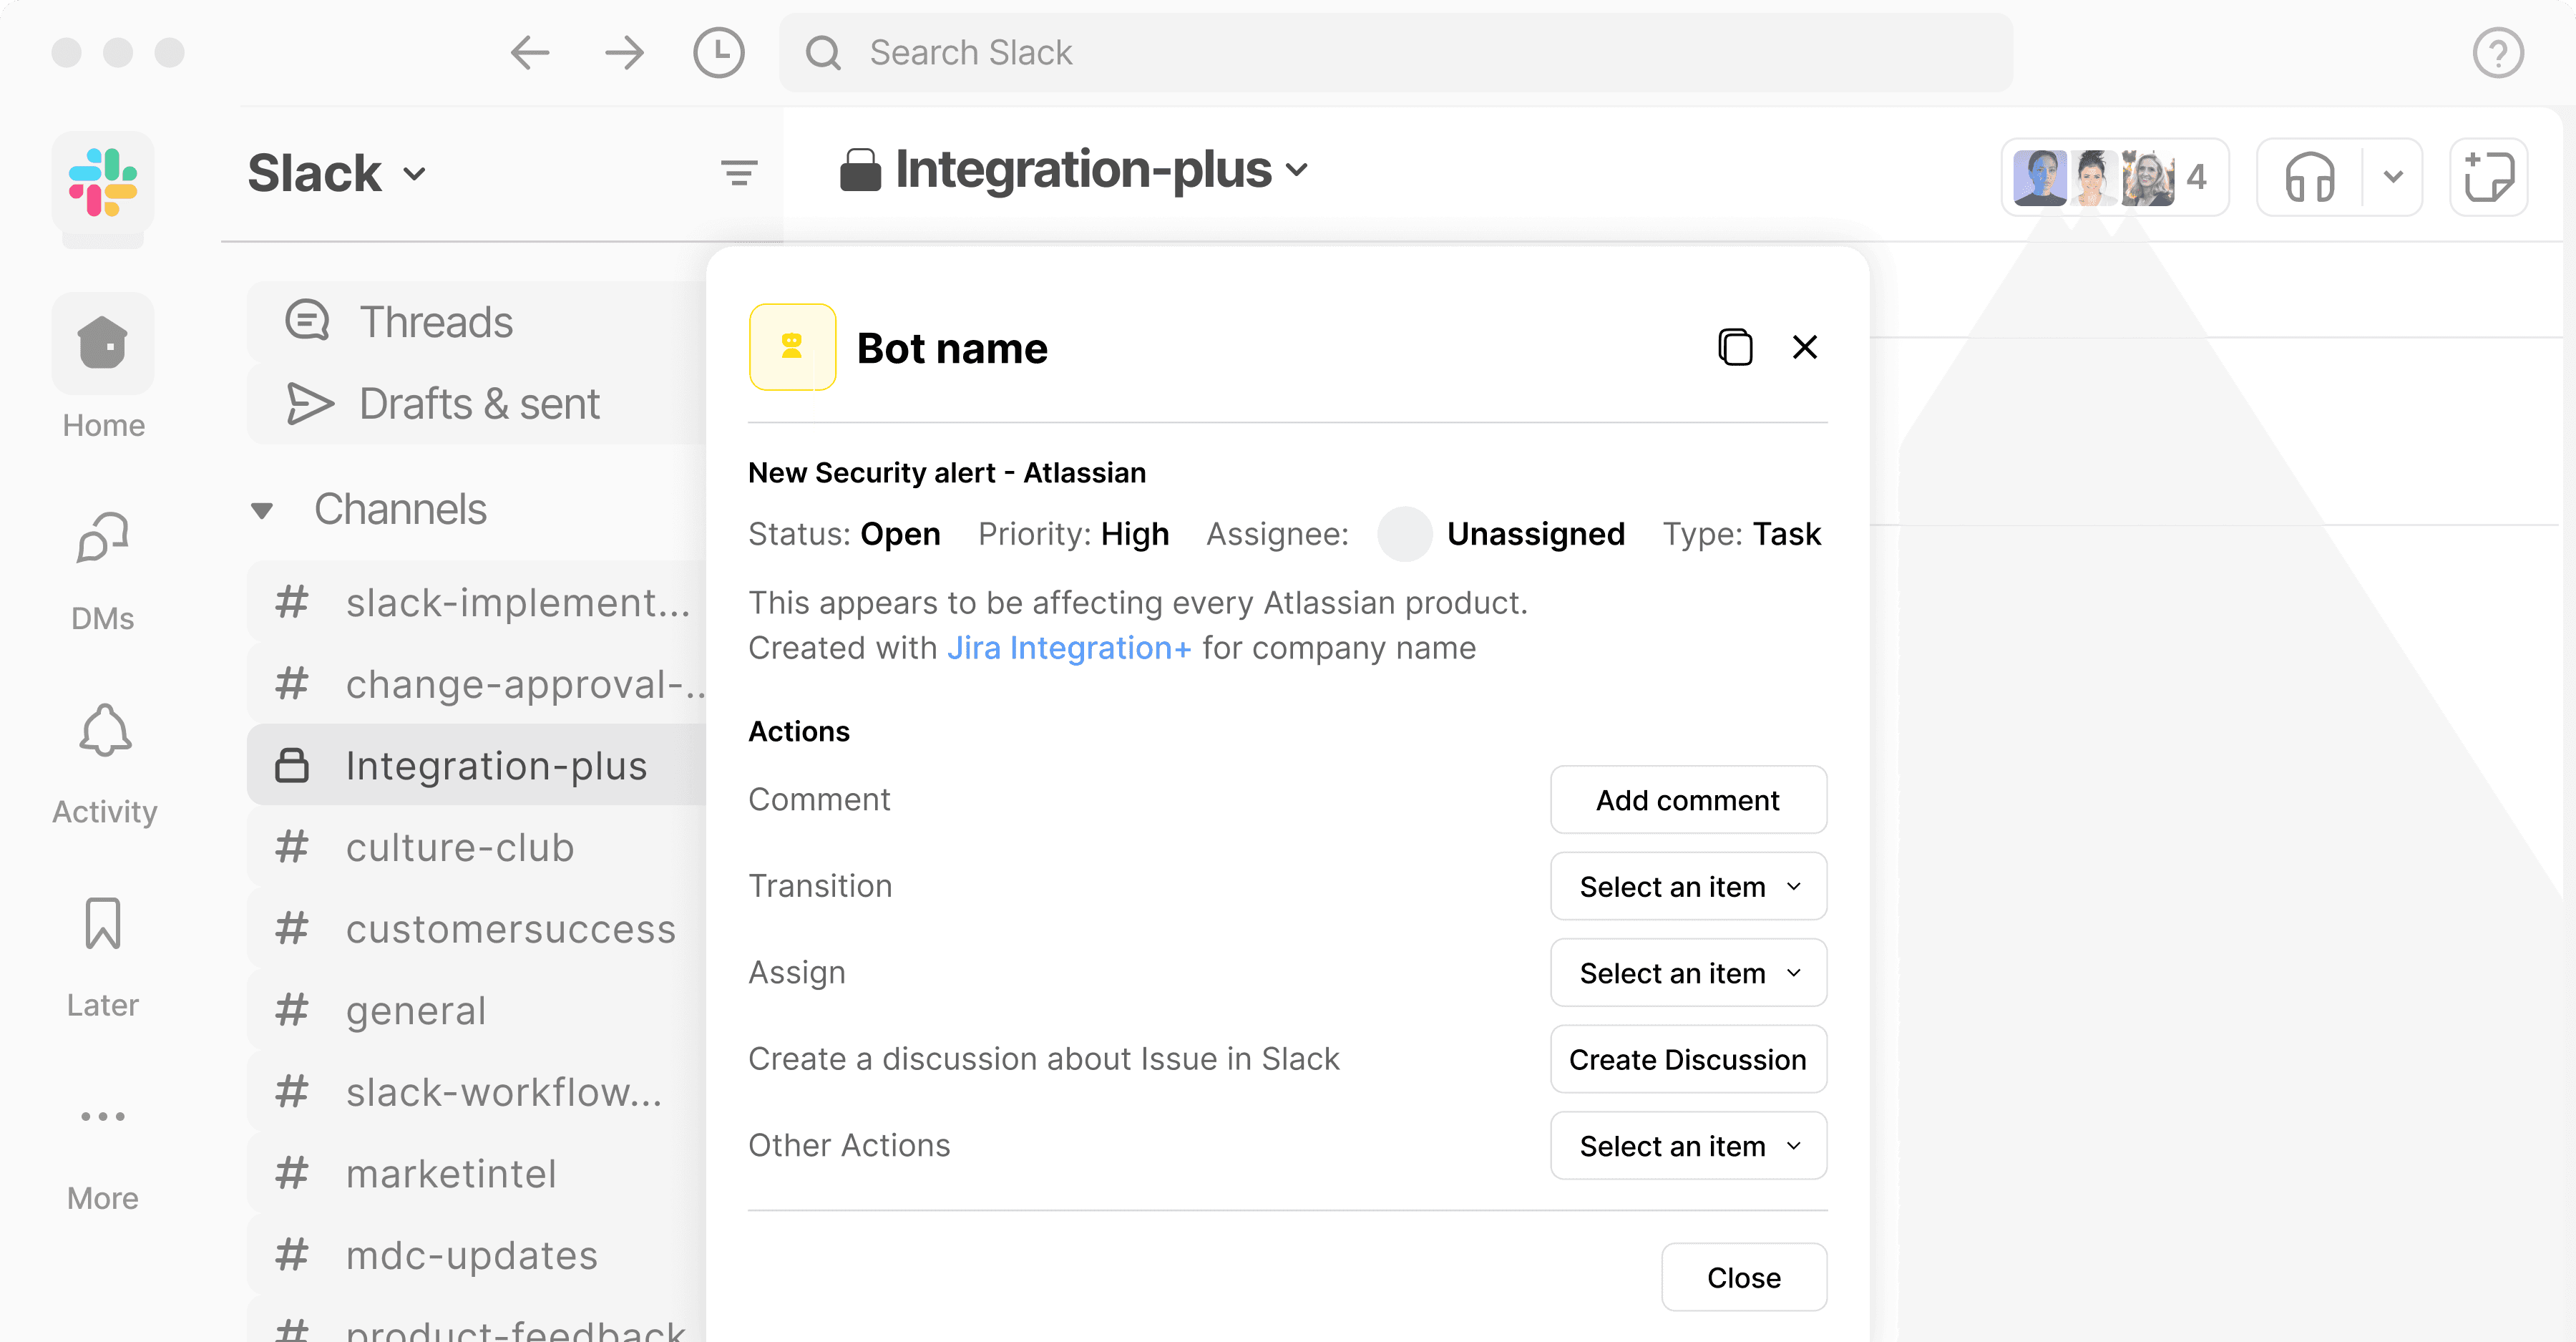
Task: Click in the Search Slack field
Action: point(1395,52)
